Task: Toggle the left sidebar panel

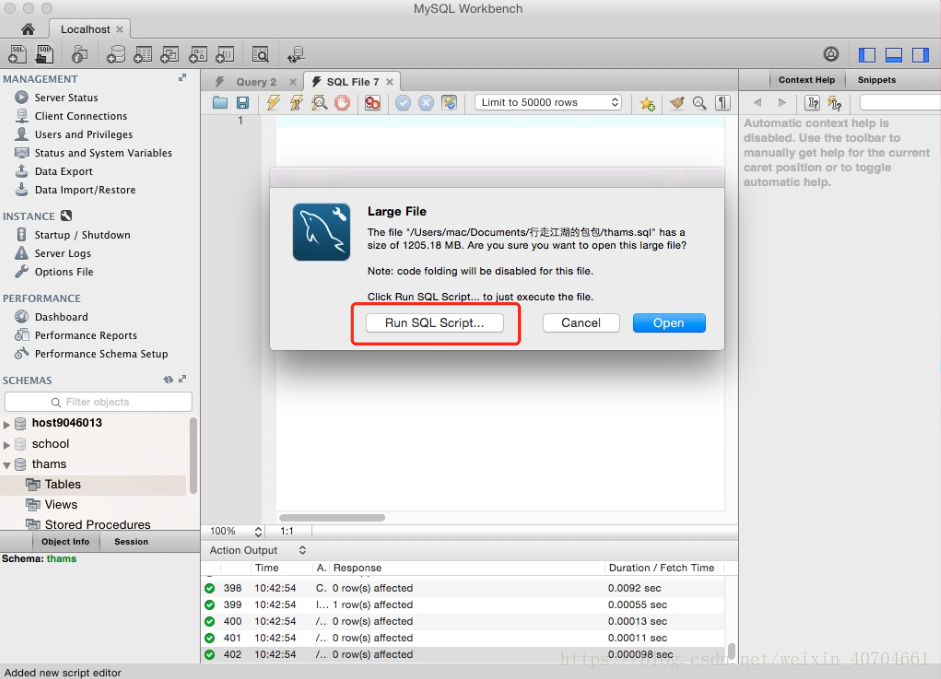Action: (867, 55)
